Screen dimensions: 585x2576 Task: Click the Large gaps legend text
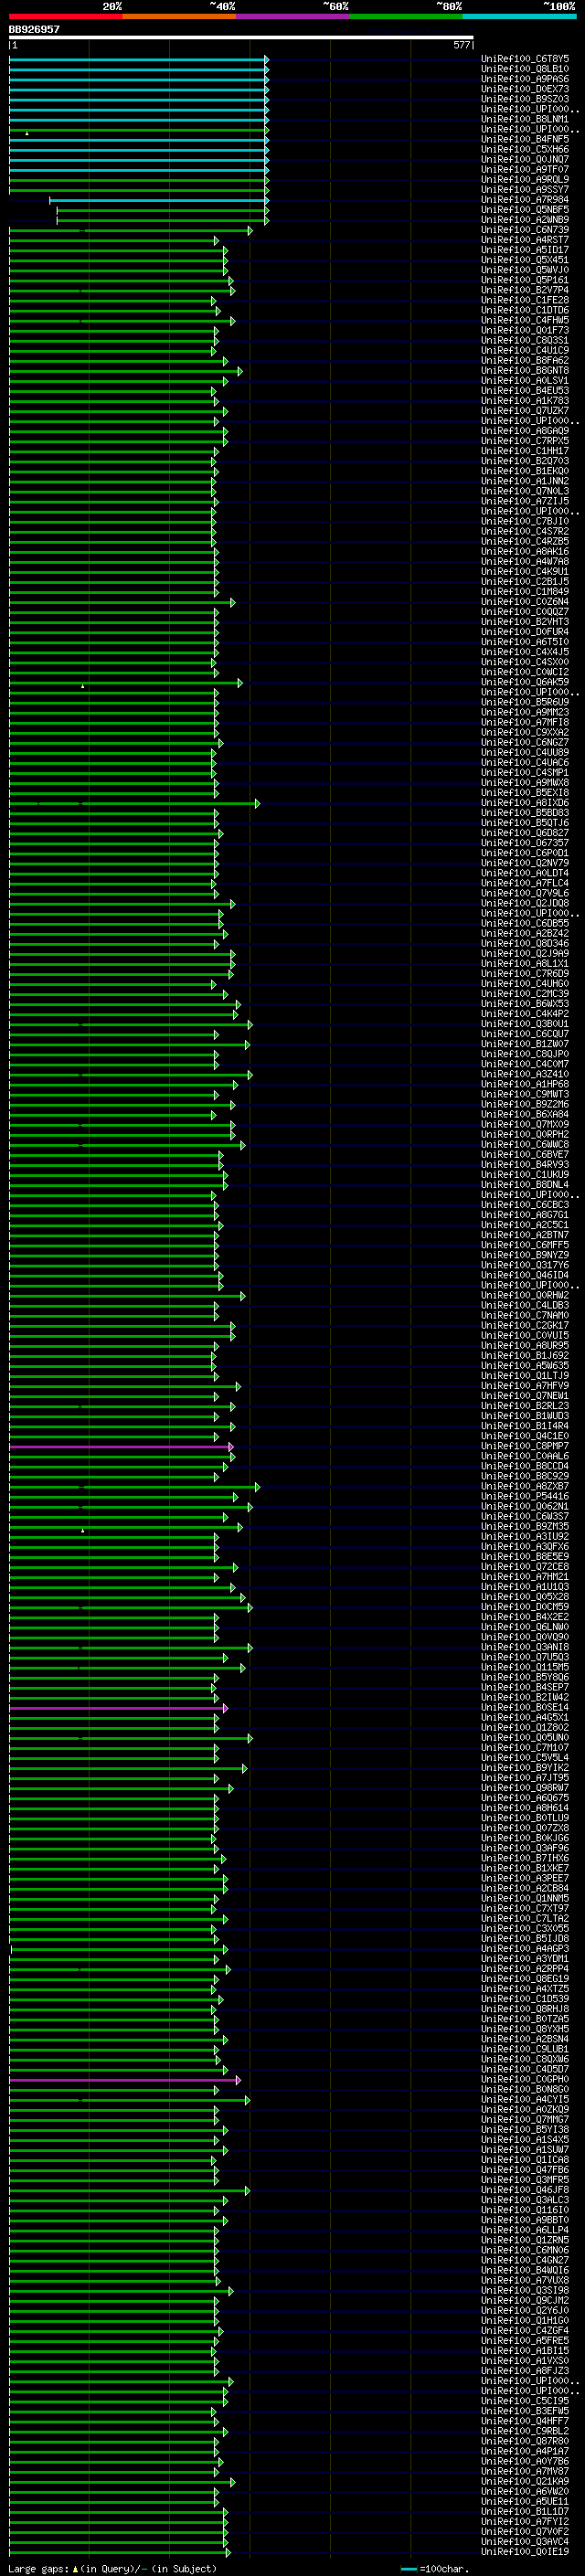112,2568
